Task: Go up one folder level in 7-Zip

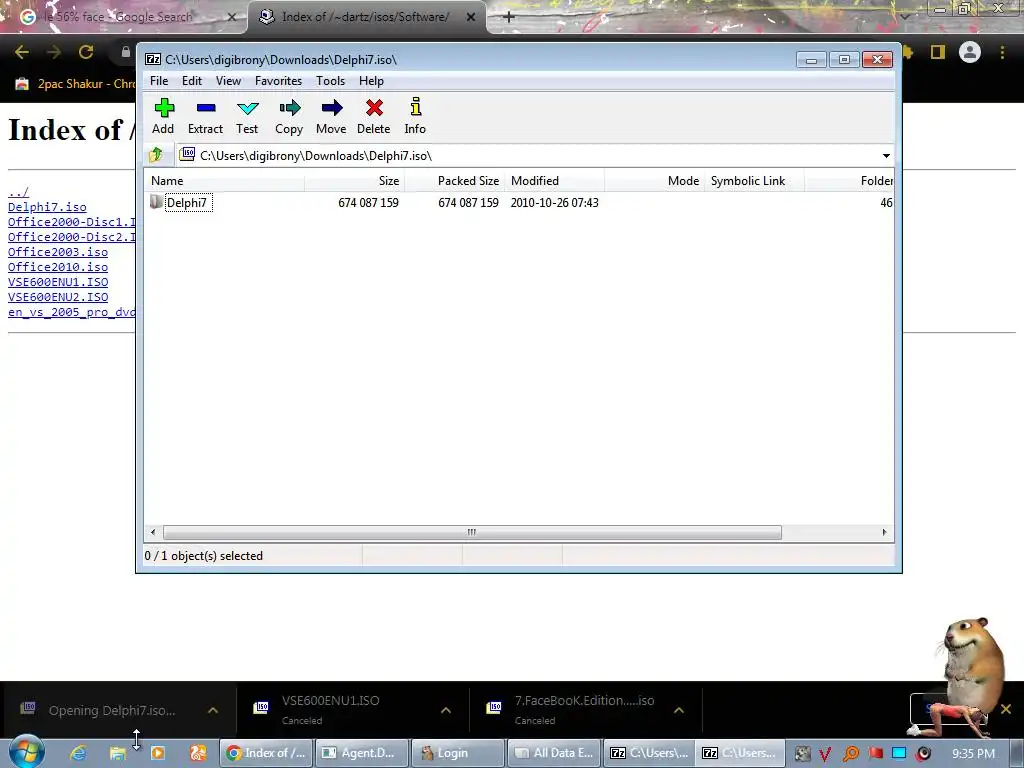Action: click(x=155, y=155)
